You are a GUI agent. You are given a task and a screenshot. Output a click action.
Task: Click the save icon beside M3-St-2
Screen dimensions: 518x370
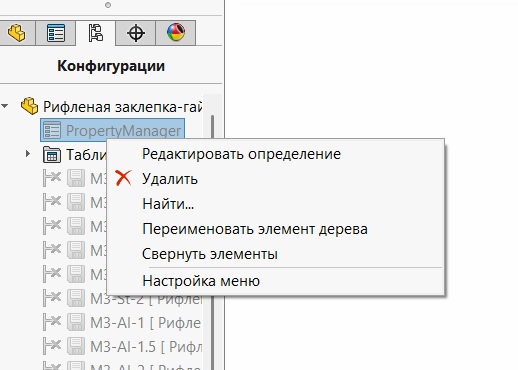[76, 298]
